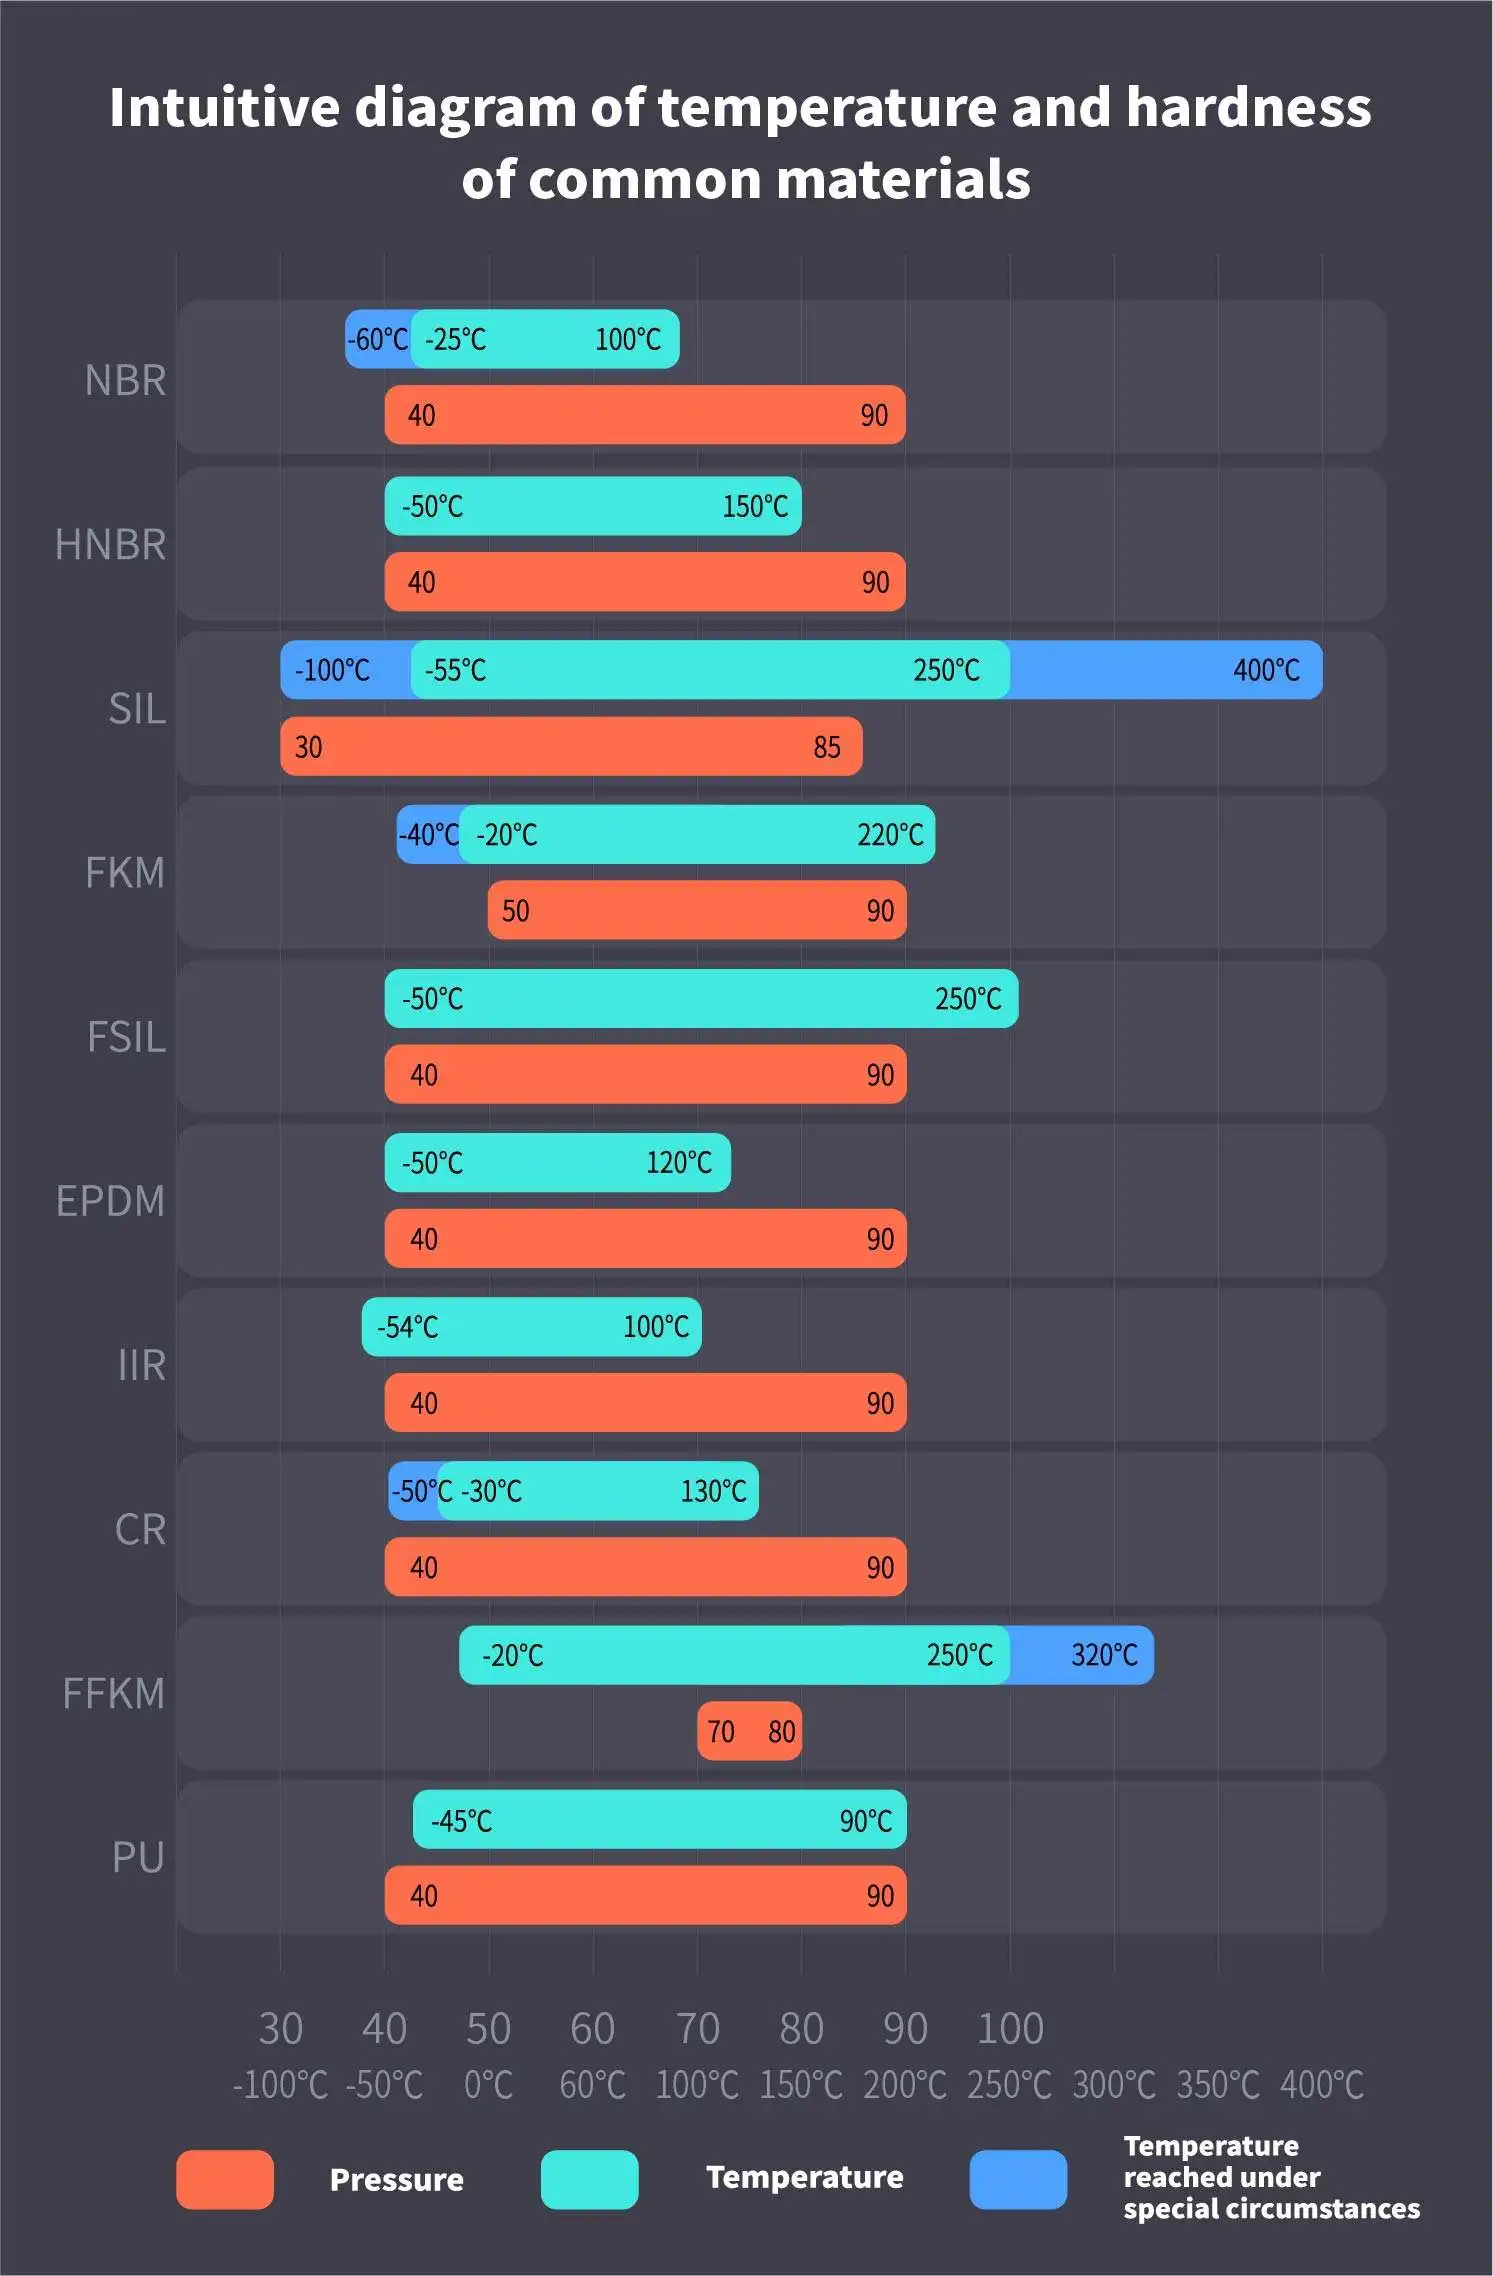Click the FKM 50 to 90 orange bar
Image resolution: width=1493 pixels, height=2276 pixels.
click(x=697, y=910)
